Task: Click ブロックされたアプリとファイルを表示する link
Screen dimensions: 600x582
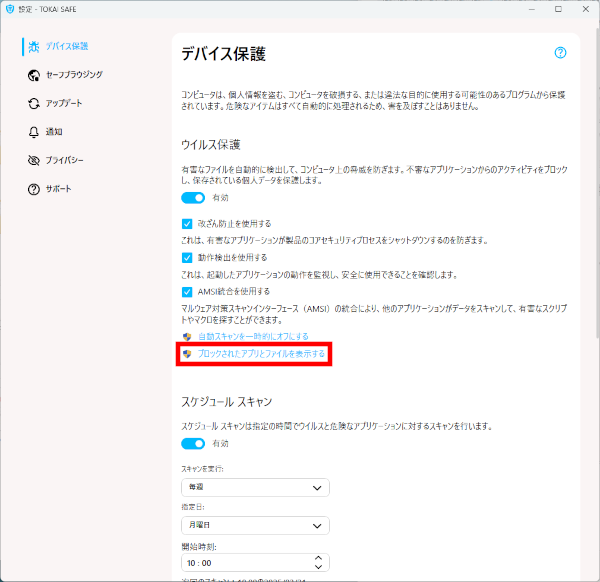Action: click(261, 354)
